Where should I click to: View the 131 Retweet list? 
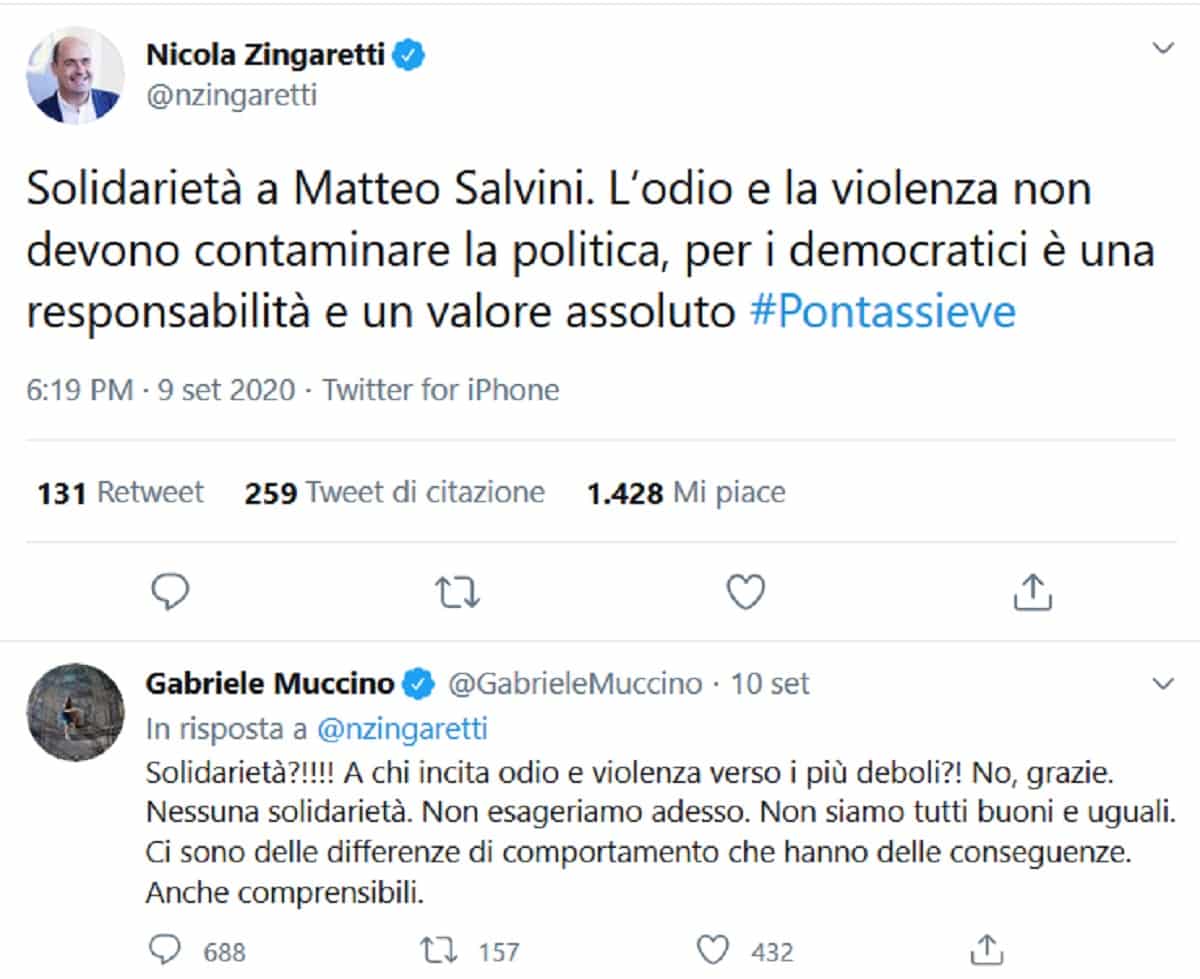coord(120,492)
